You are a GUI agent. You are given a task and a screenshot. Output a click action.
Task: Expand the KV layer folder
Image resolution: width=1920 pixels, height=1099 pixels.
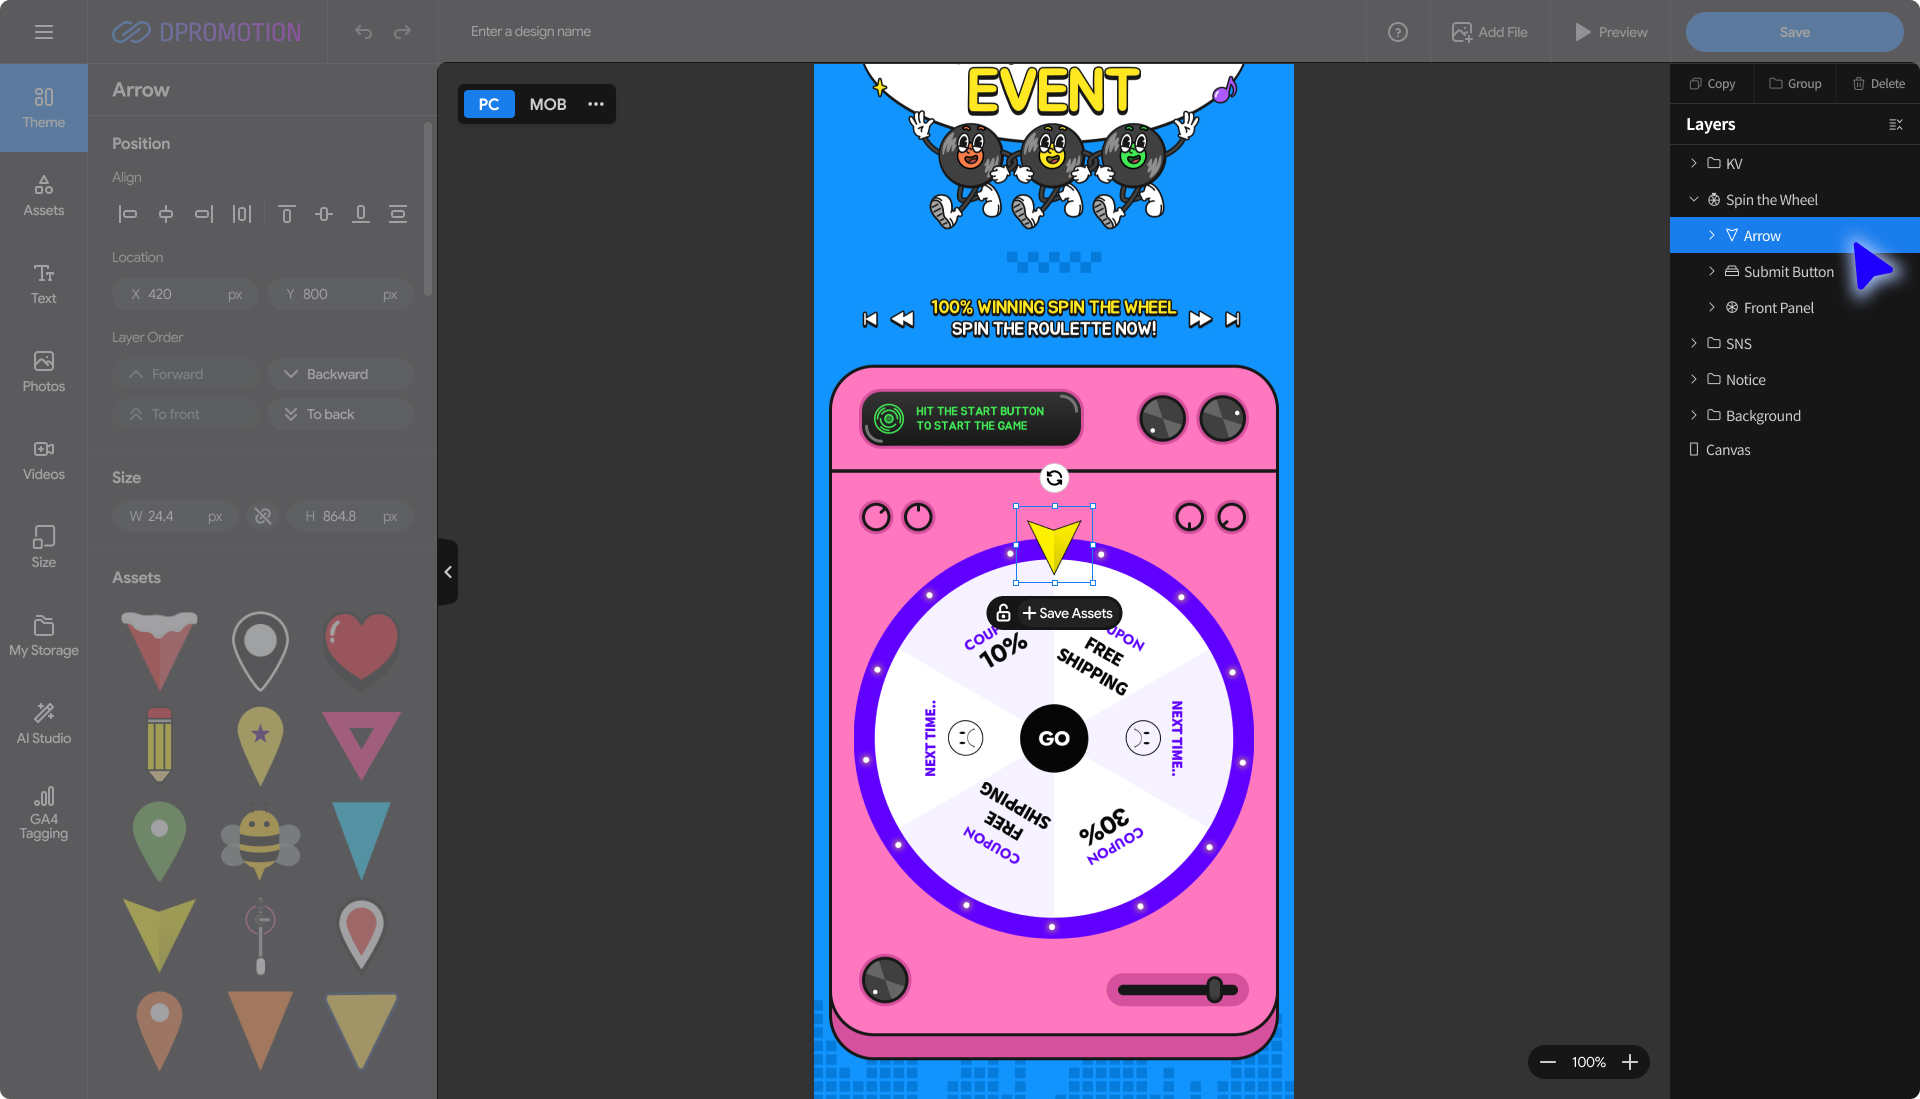pyautogui.click(x=1693, y=163)
